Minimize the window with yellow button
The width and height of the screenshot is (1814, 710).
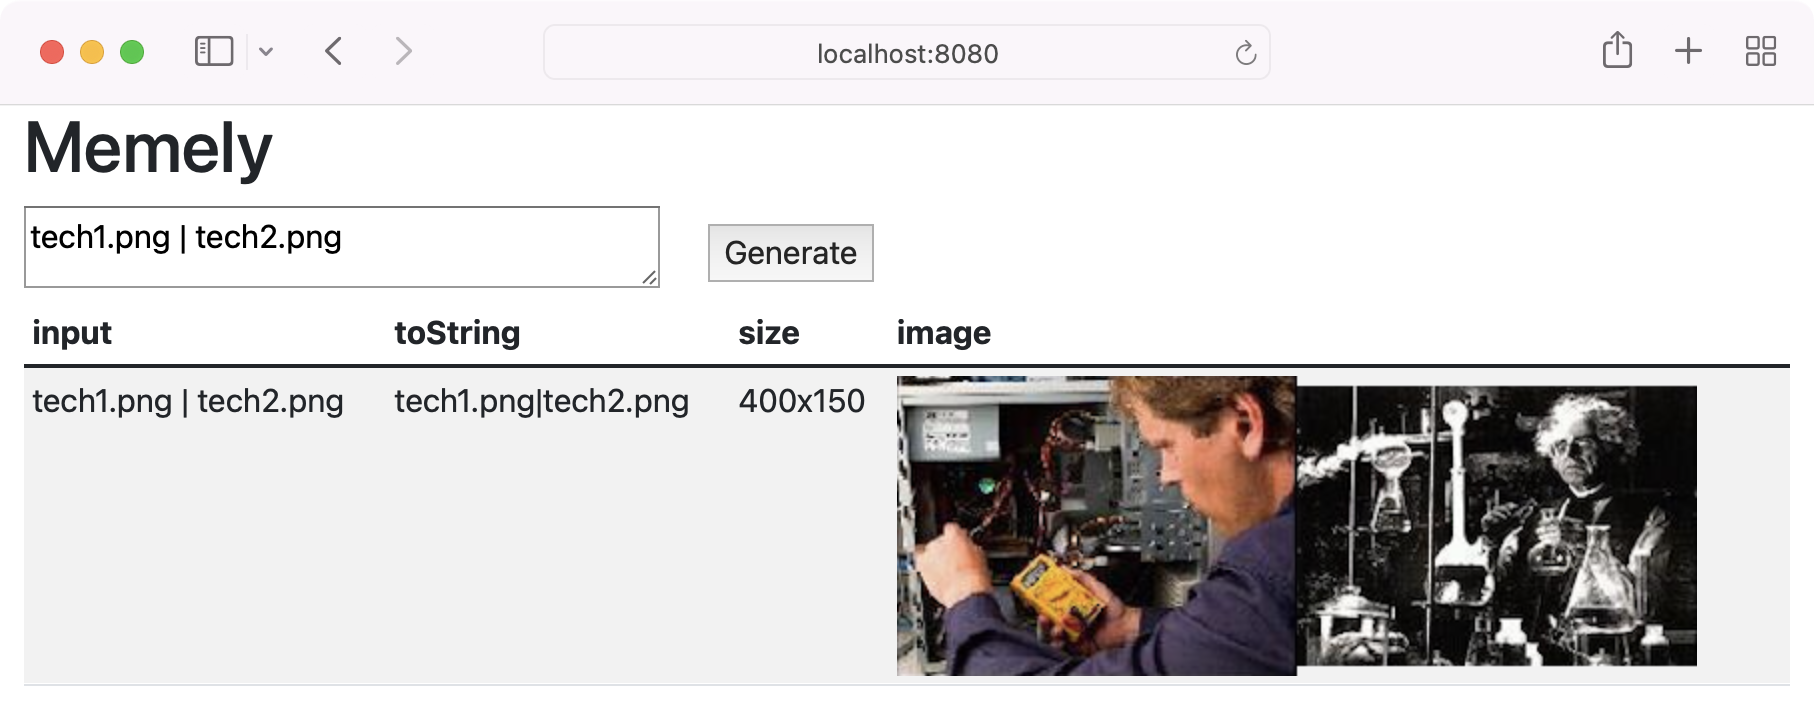click(x=92, y=52)
